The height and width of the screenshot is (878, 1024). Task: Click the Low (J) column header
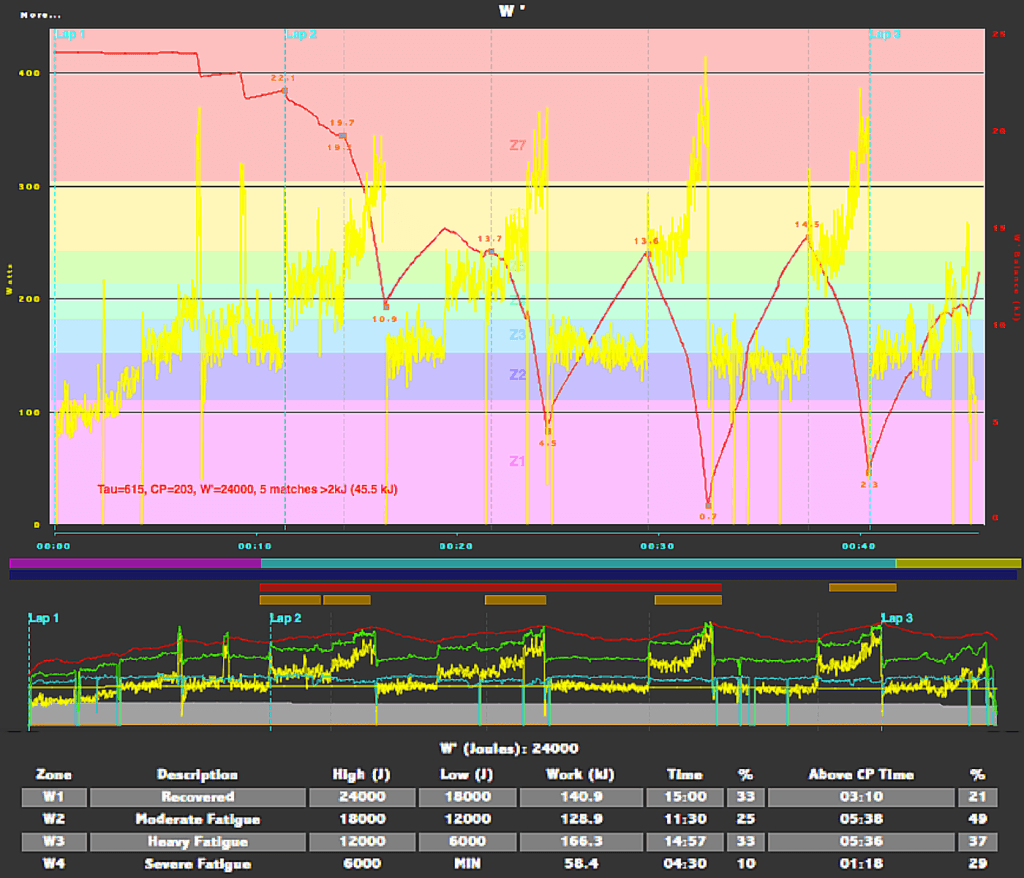[466, 775]
